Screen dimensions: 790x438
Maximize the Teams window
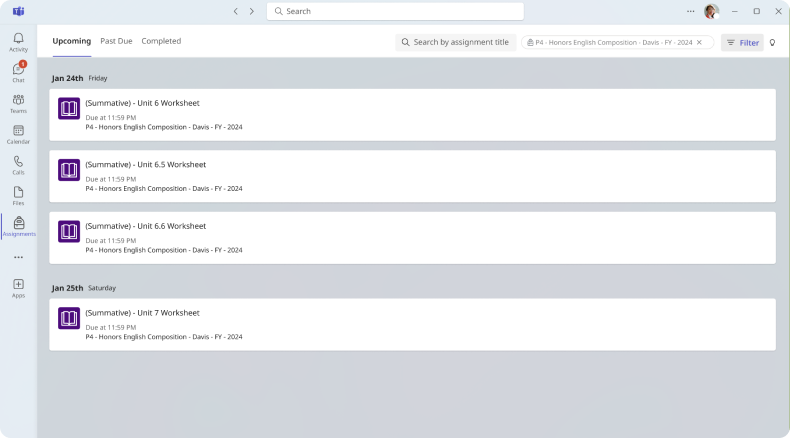coord(756,11)
